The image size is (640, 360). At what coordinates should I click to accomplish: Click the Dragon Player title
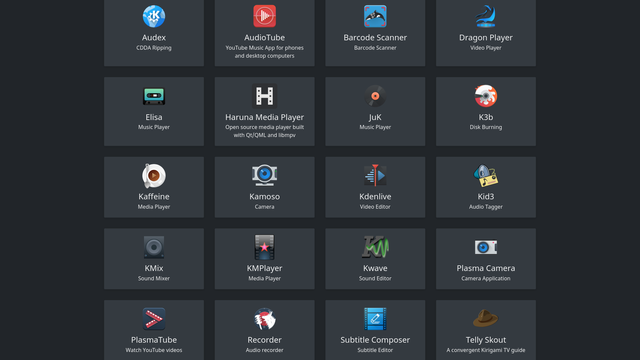(x=486, y=38)
